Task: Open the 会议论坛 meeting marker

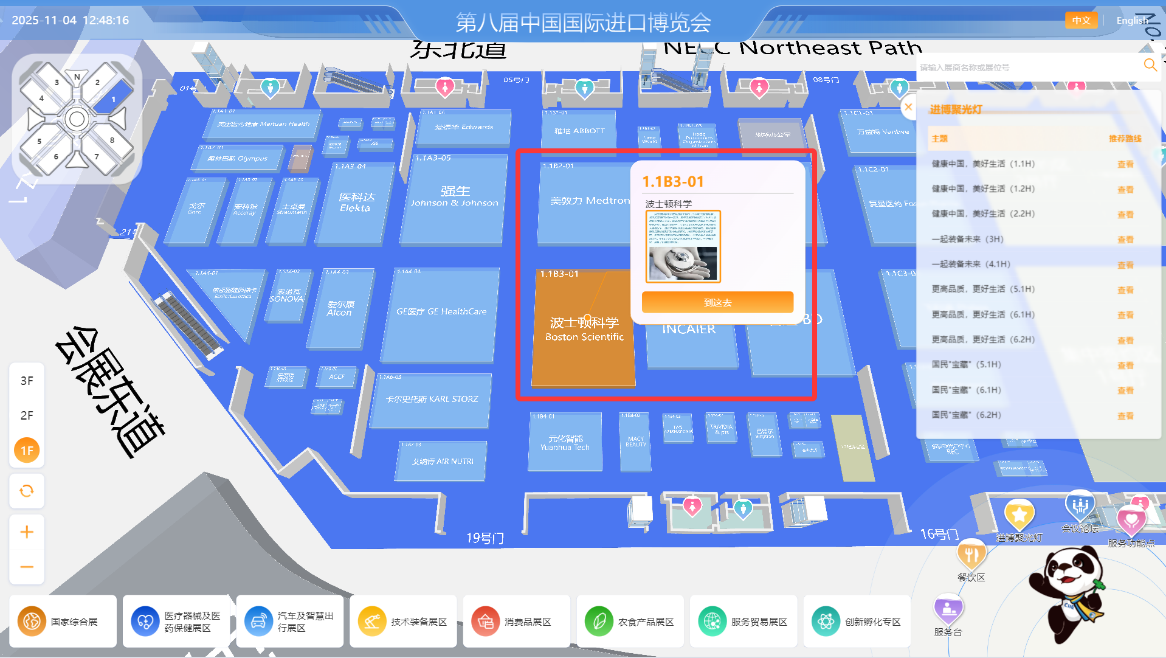Action: click(x=1080, y=506)
